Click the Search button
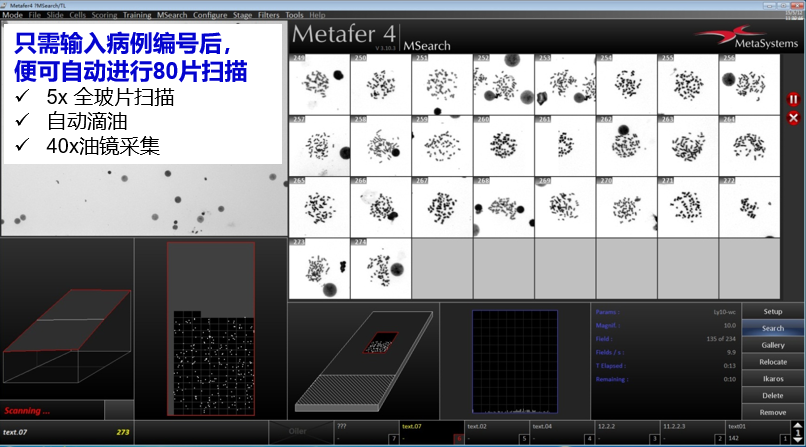Viewport: 806px width, 447px height. tap(773, 328)
